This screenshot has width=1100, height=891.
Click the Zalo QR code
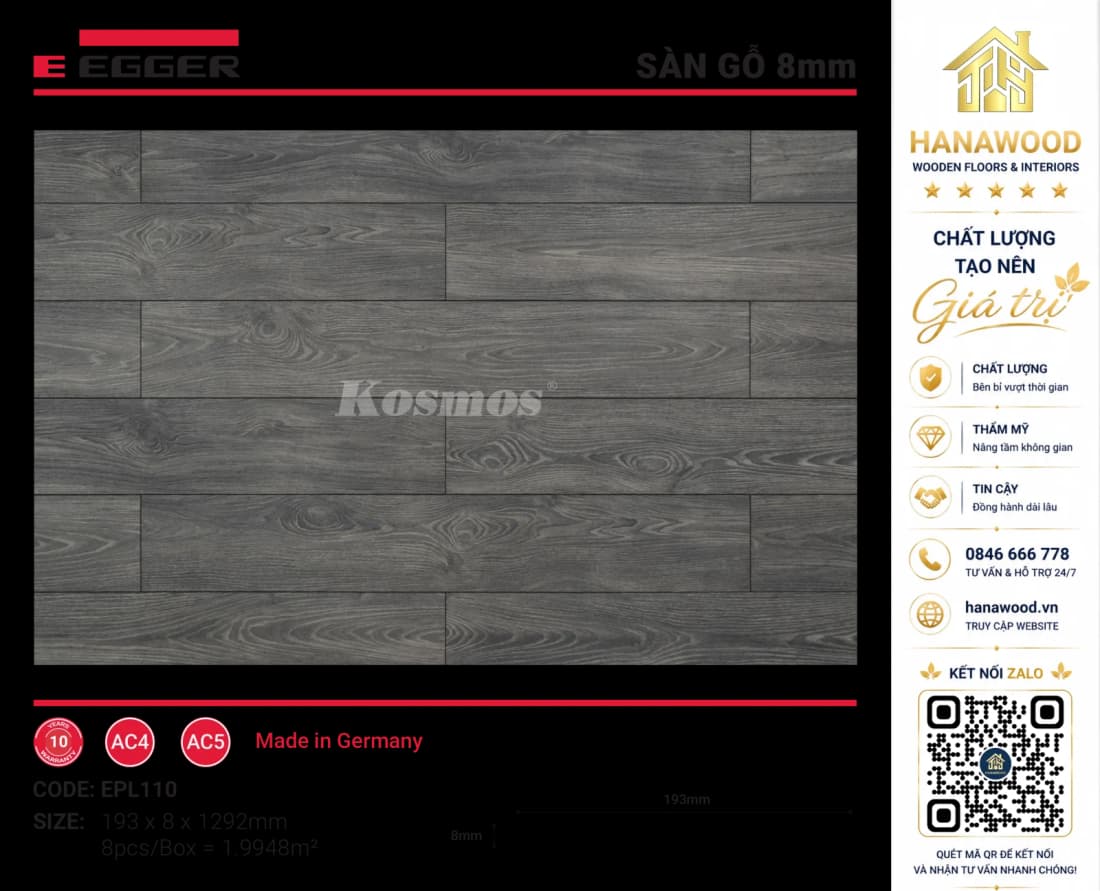[995, 763]
